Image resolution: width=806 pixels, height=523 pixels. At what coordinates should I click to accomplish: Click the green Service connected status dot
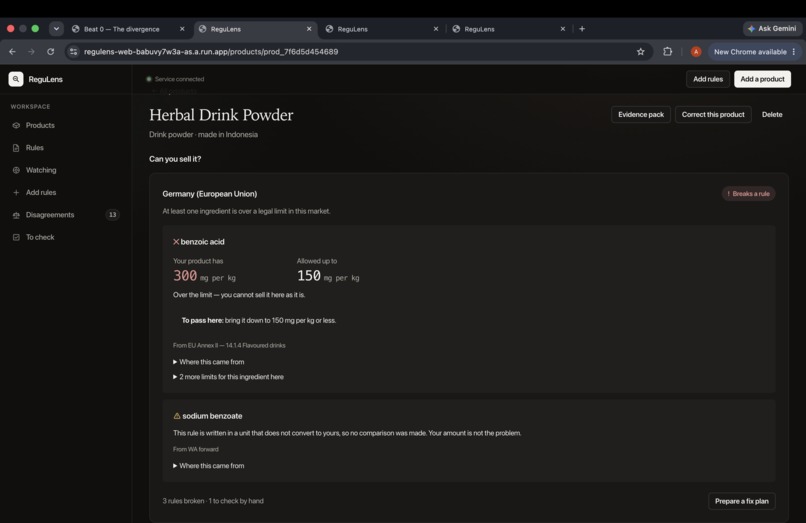pos(149,79)
